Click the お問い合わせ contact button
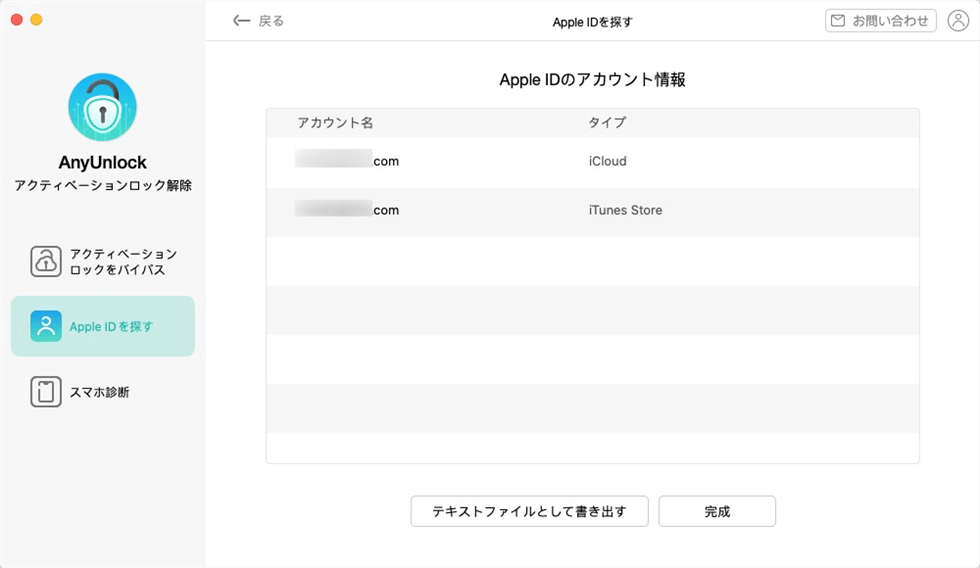980x568 pixels. (881, 21)
